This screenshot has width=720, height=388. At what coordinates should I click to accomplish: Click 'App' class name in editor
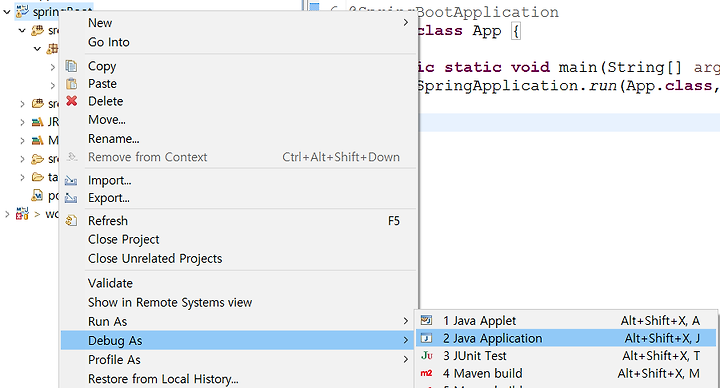[487, 31]
